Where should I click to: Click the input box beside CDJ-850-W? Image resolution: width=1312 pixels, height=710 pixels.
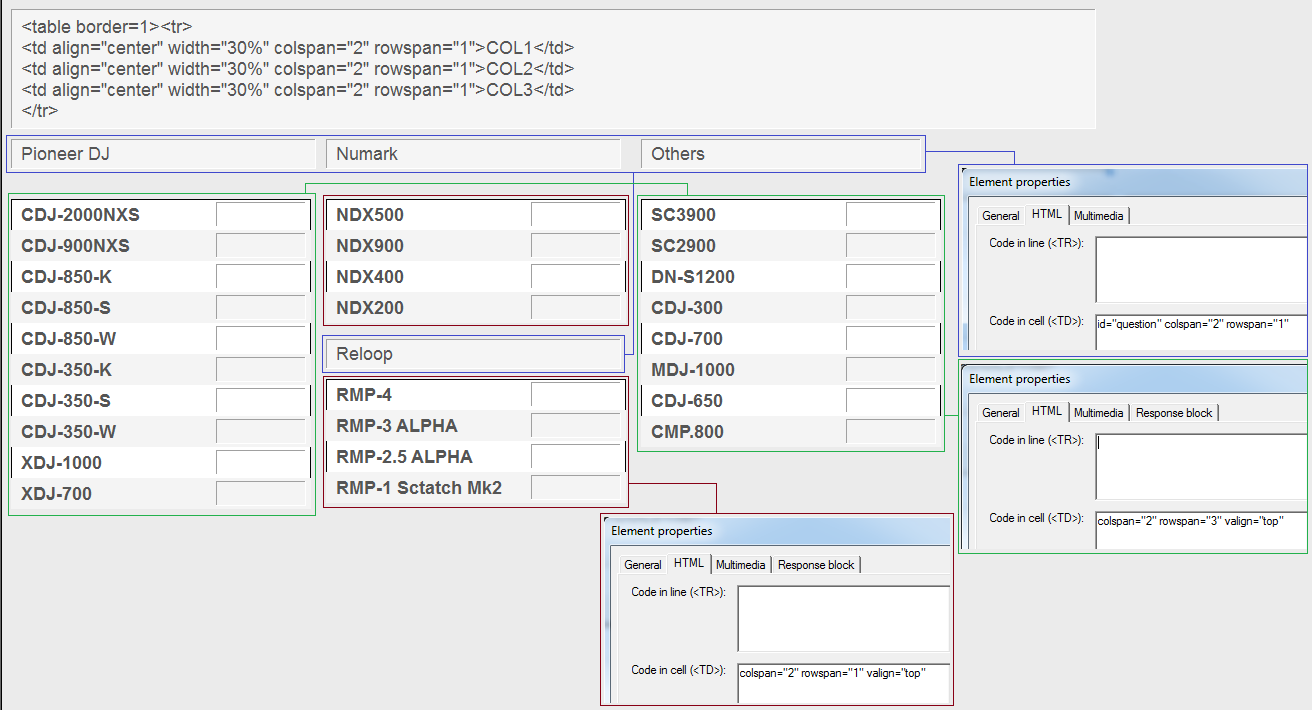point(262,339)
